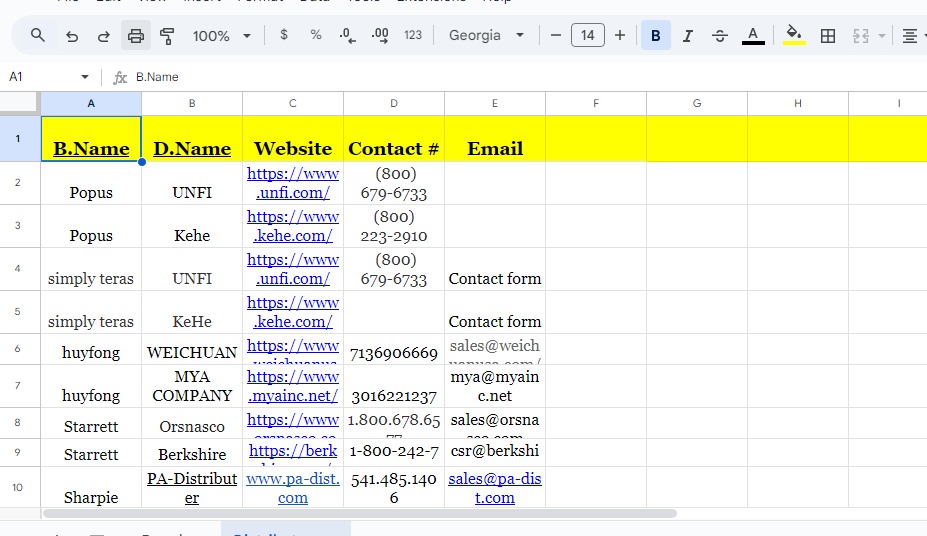
Task: Select the 7136906669 phone cell
Action: pos(394,349)
